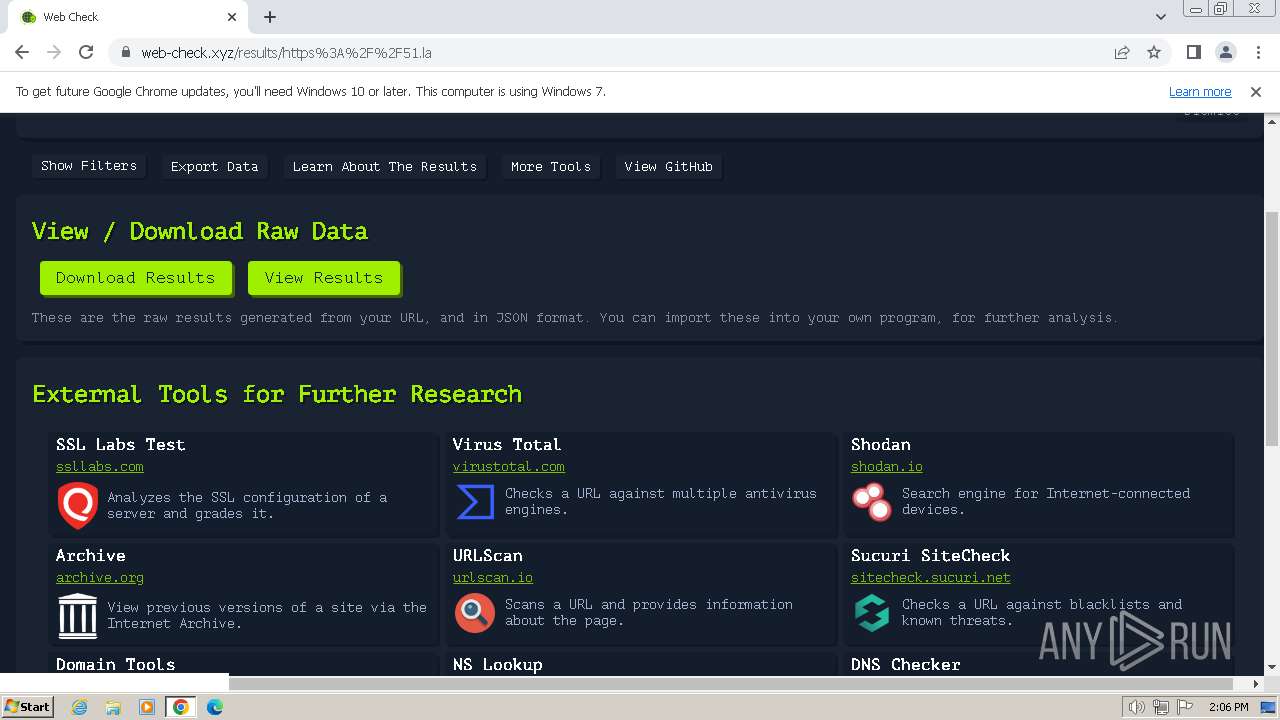Click the Domain Tools card title
Viewport: 1280px width, 720px height.
click(x=116, y=665)
